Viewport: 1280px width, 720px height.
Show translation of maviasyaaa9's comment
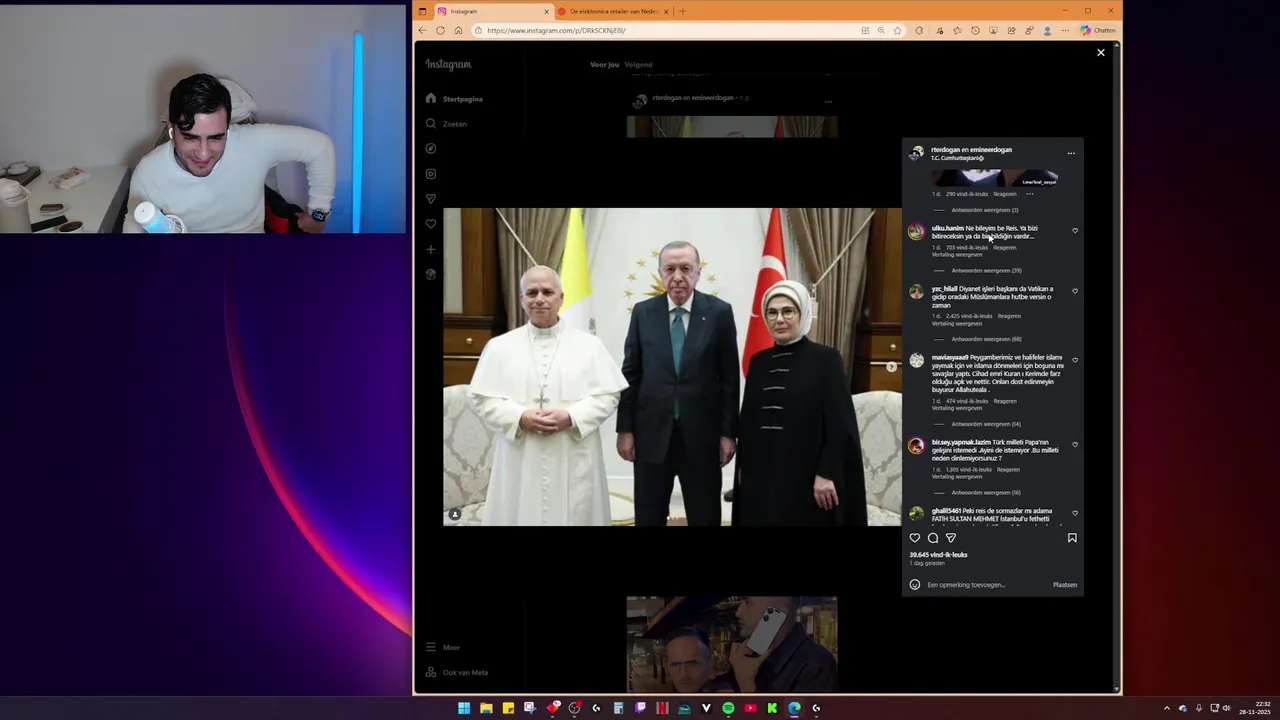(957, 408)
